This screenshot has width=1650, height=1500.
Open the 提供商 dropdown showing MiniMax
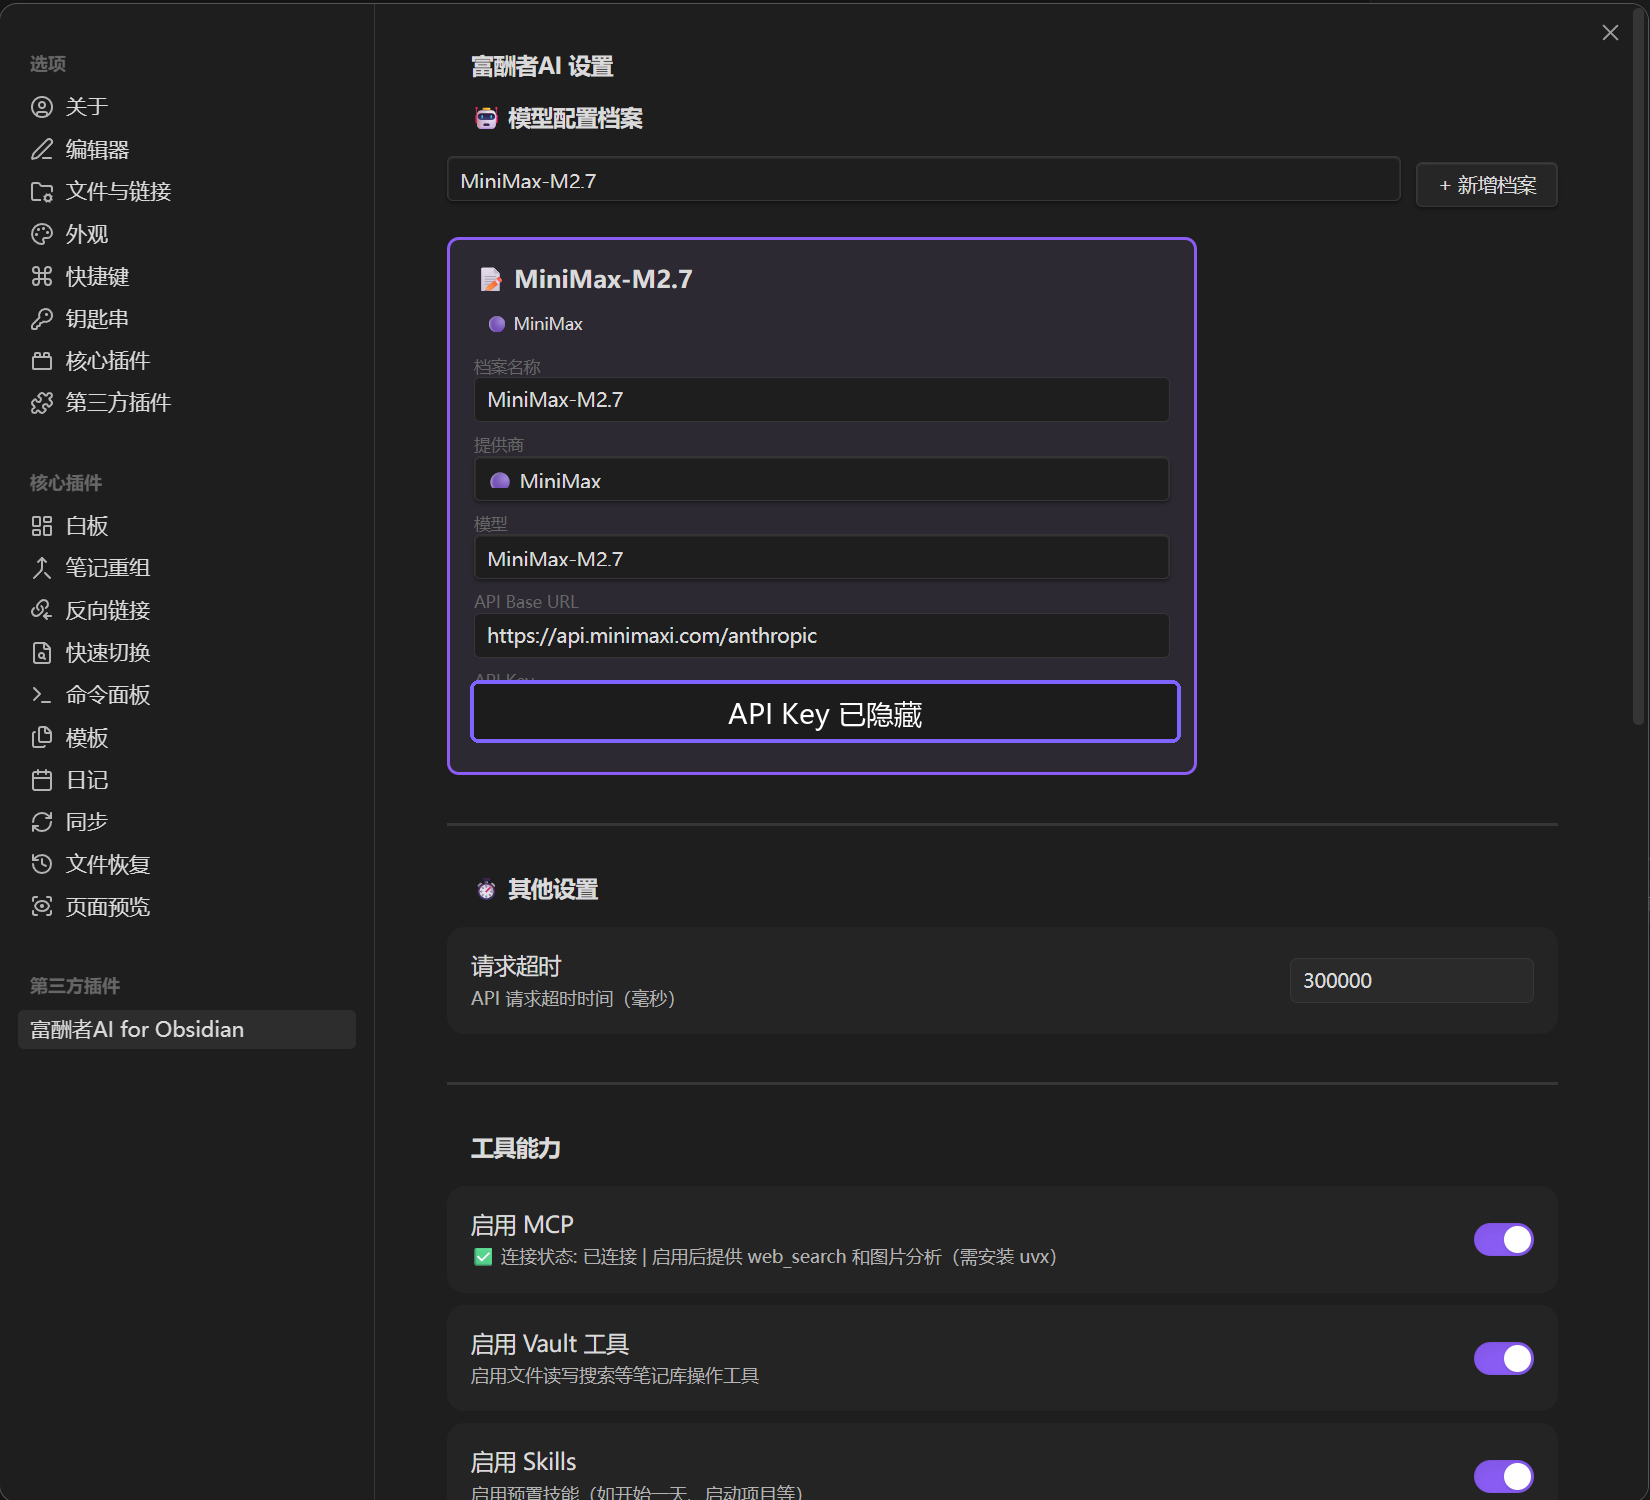coord(821,480)
